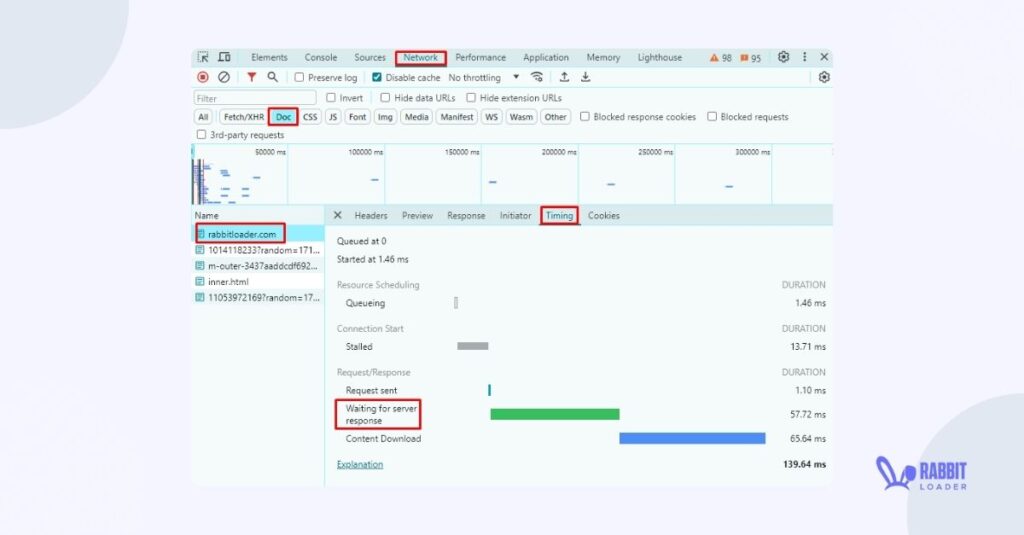This screenshot has width=1024, height=535.
Task: Open network conditions wifi icon
Action: pos(537,77)
